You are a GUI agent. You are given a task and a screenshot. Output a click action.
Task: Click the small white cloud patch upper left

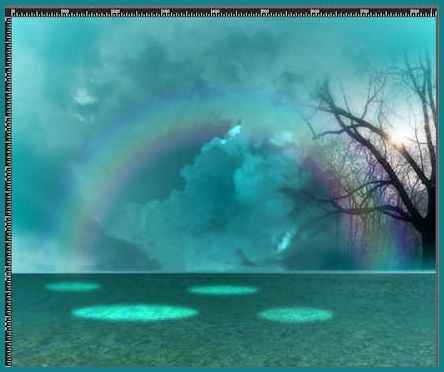tap(83, 97)
